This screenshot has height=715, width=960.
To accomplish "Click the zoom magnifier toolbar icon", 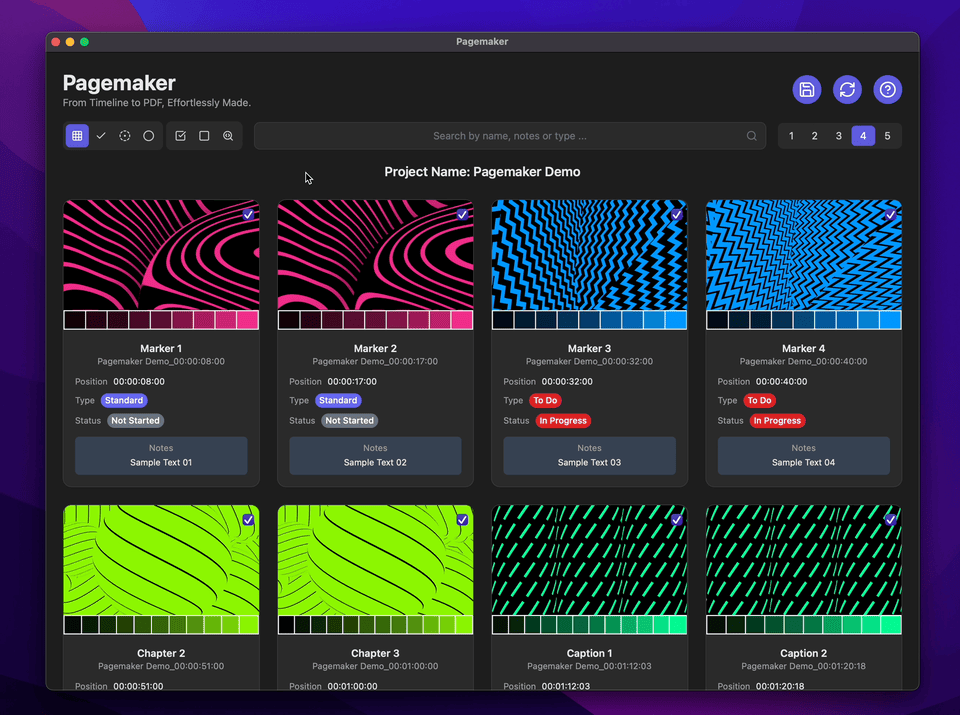I will [228, 136].
